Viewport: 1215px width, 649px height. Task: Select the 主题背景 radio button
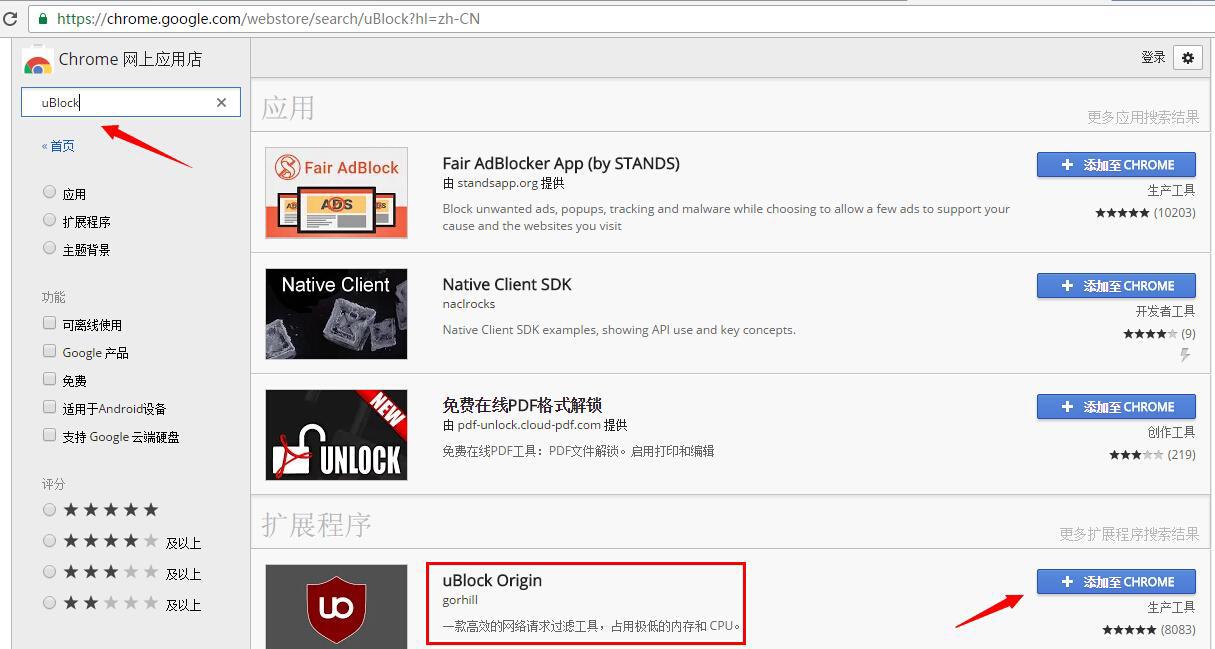50,248
